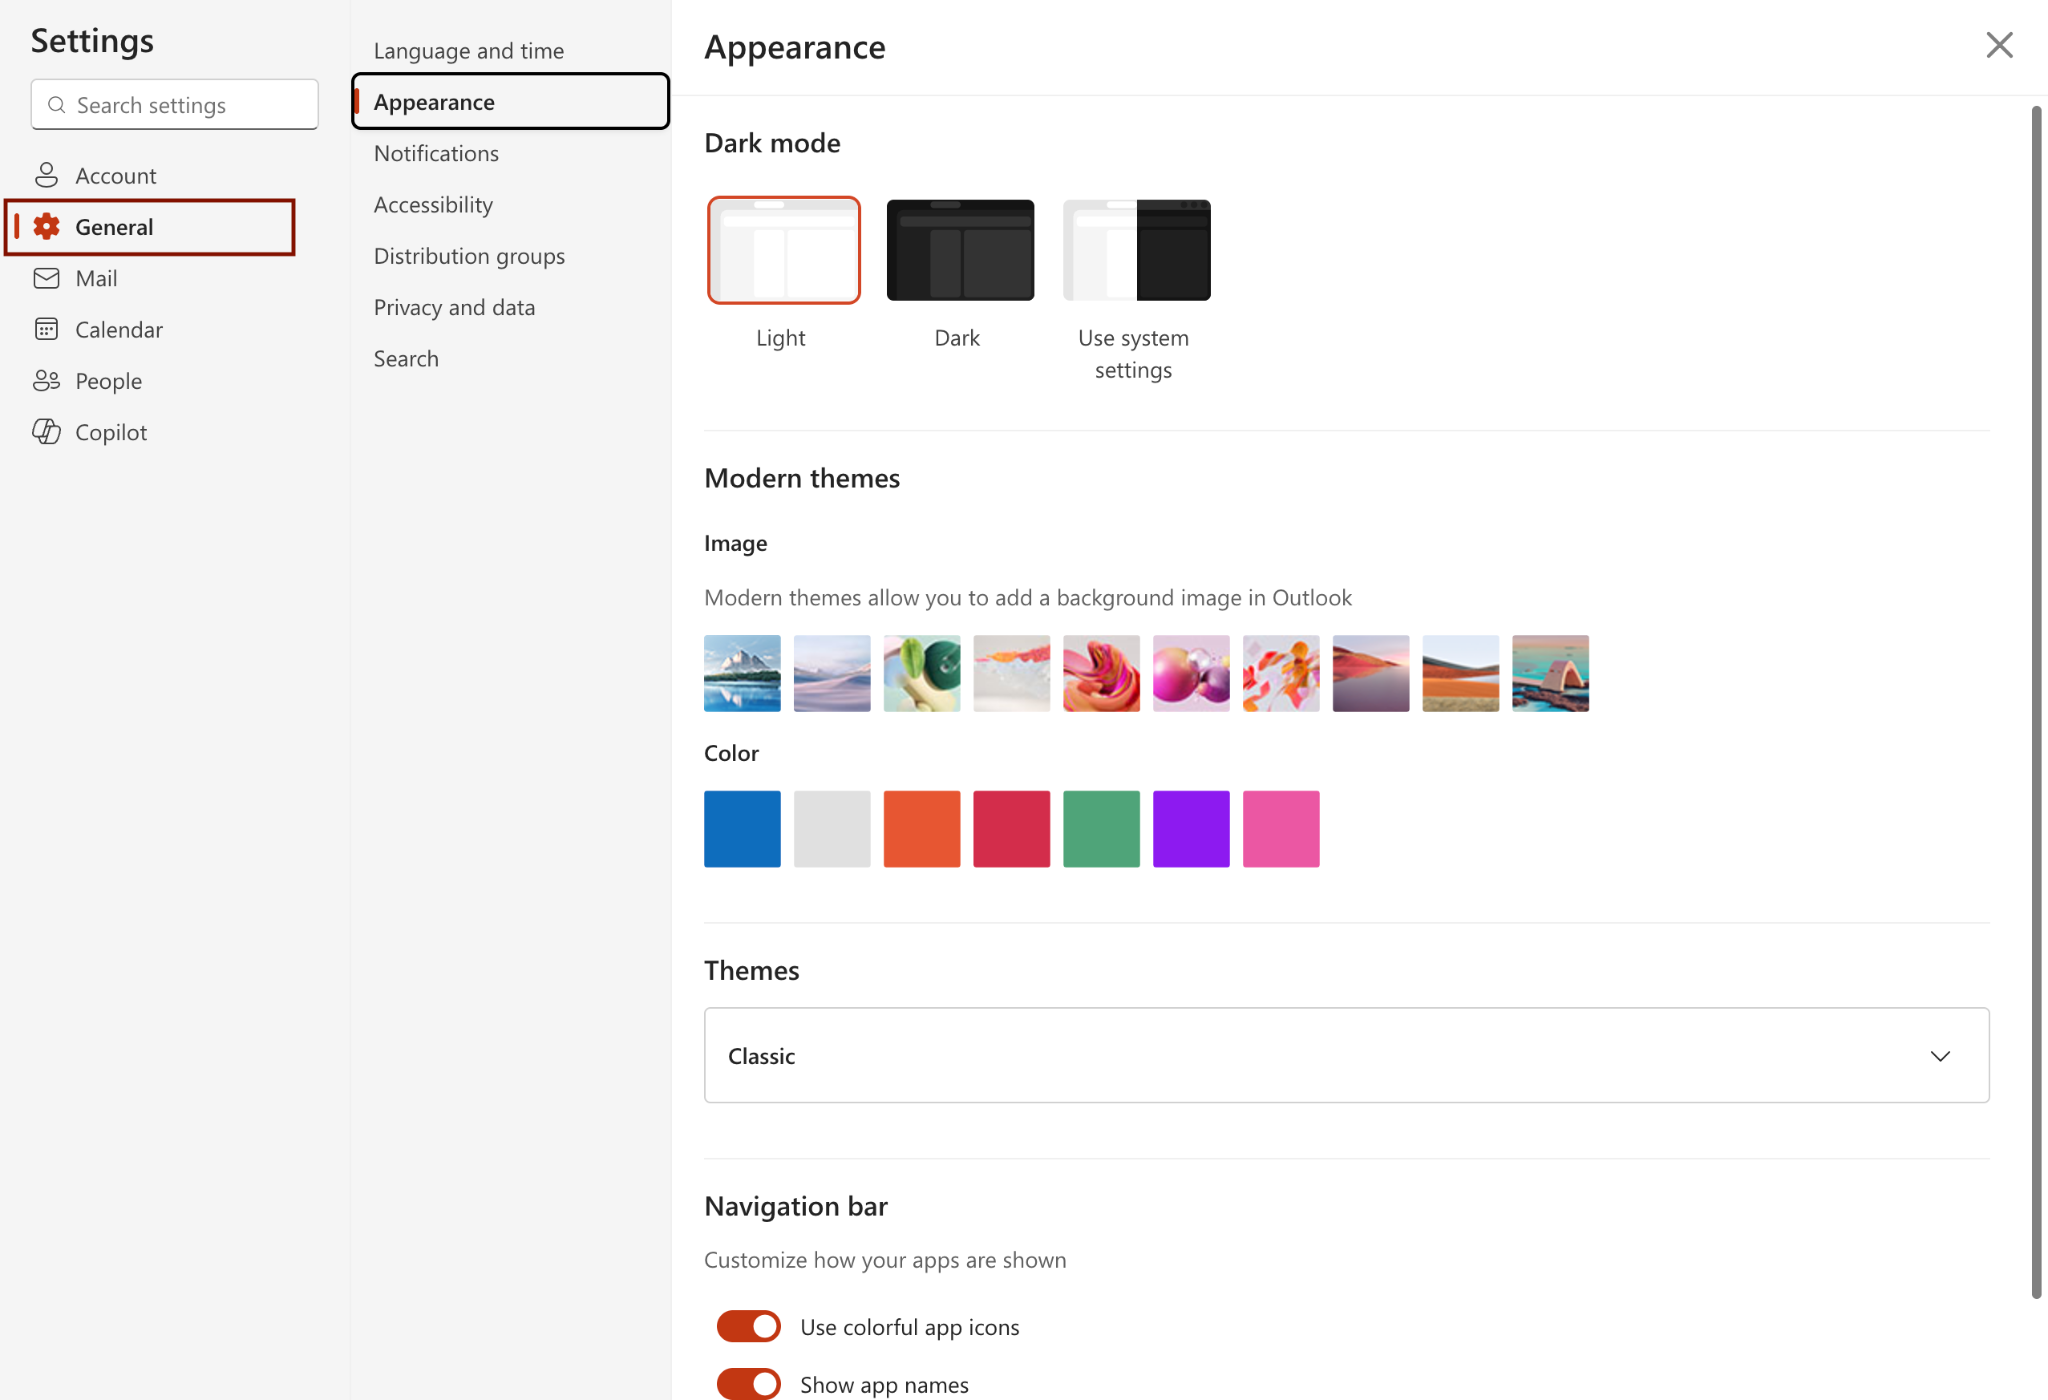Open Language and time settings

pyautogui.click(x=468, y=50)
